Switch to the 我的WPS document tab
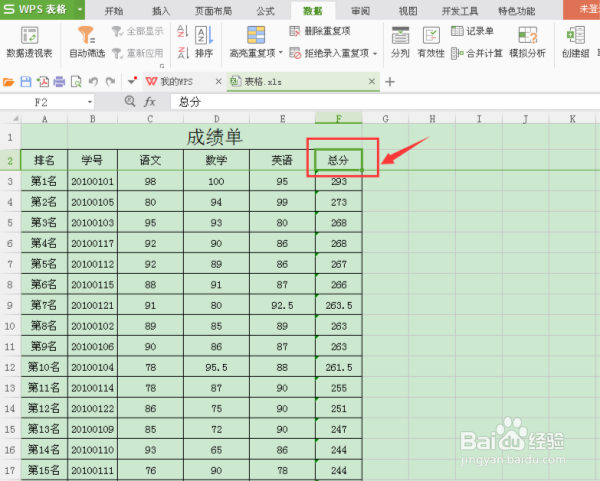 tap(176, 82)
